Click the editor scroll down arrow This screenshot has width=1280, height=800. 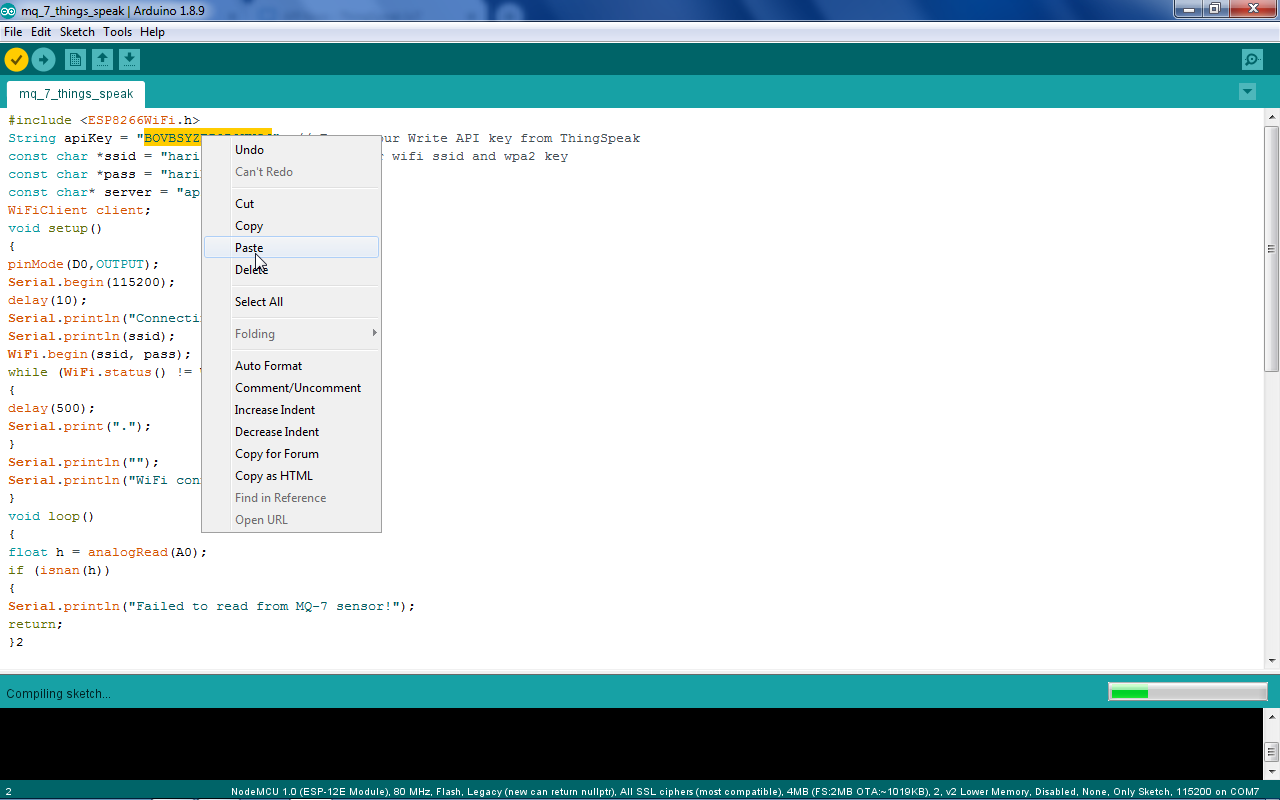pos(1271,660)
